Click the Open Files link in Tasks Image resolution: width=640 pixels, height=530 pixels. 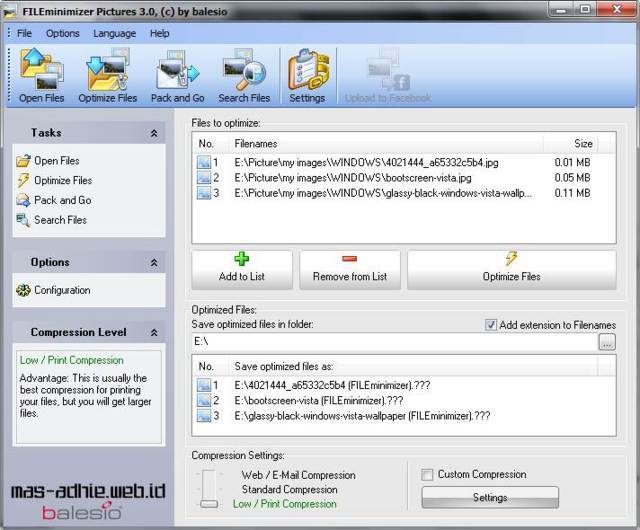[57, 160]
